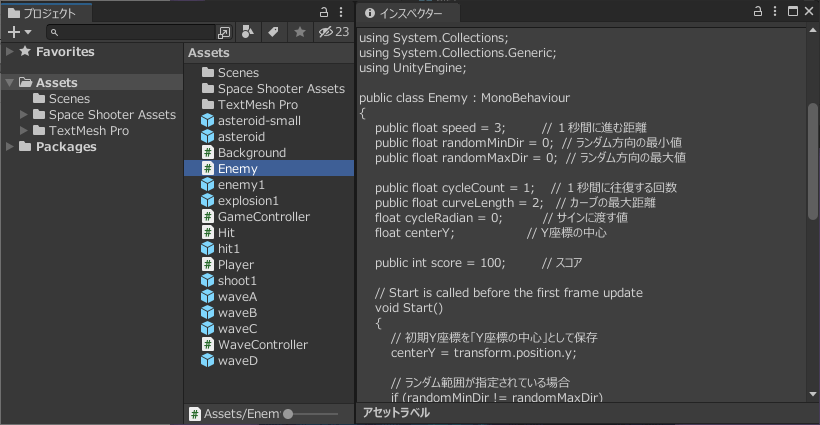The image size is (820, 425).
Task: Open TextMesh Pro folder icon in list
Action: coord(208,104)
